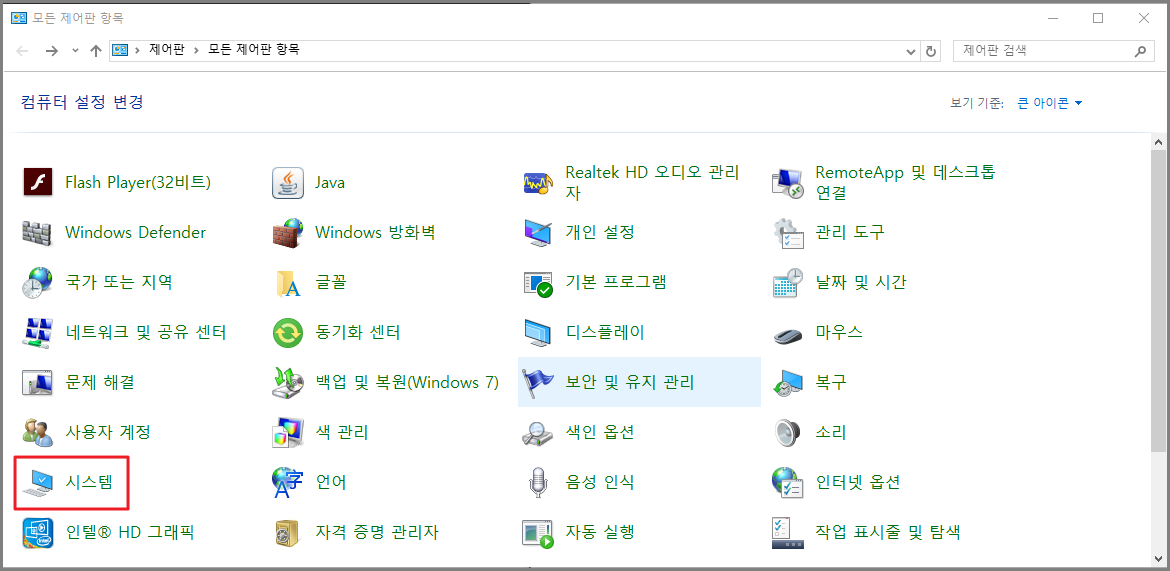
Task: Open the 시스템 computer icon
Action: [37, 482]
